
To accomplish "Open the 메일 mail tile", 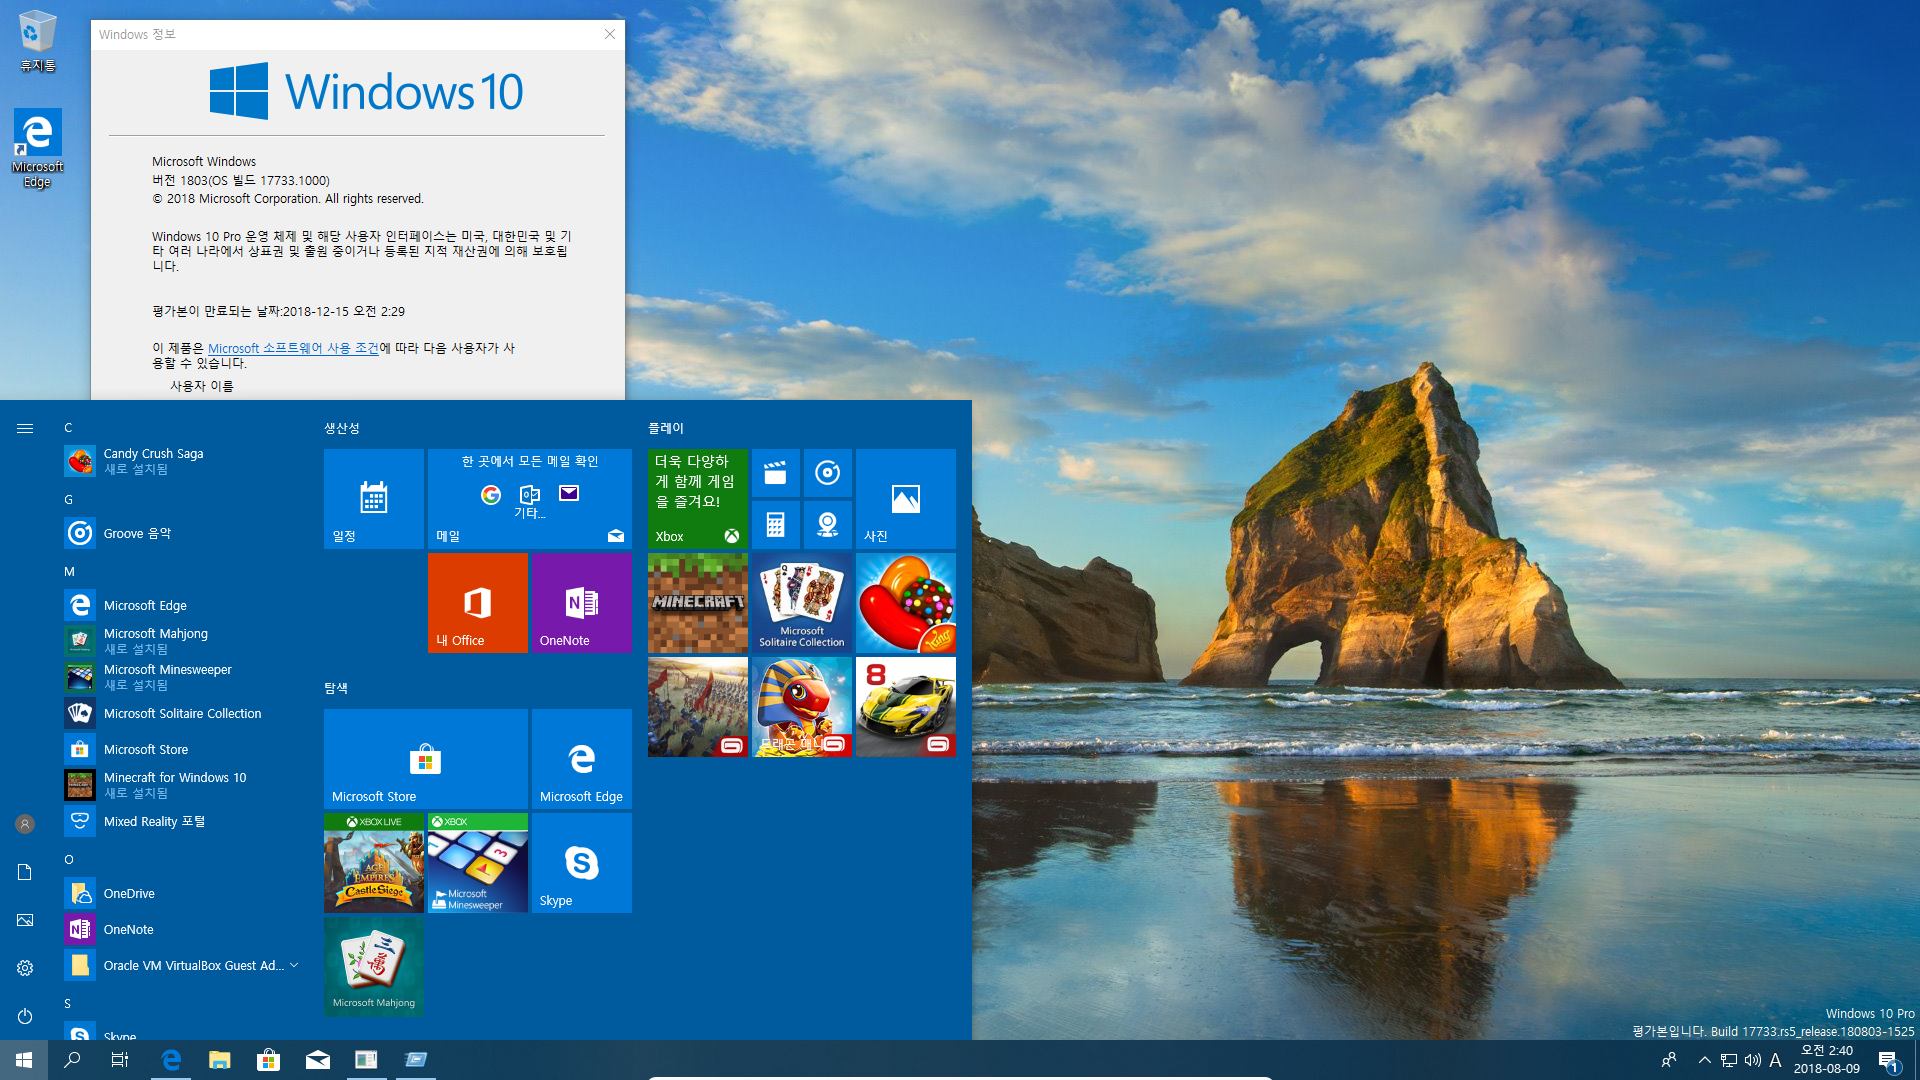I will coord(530,499).
